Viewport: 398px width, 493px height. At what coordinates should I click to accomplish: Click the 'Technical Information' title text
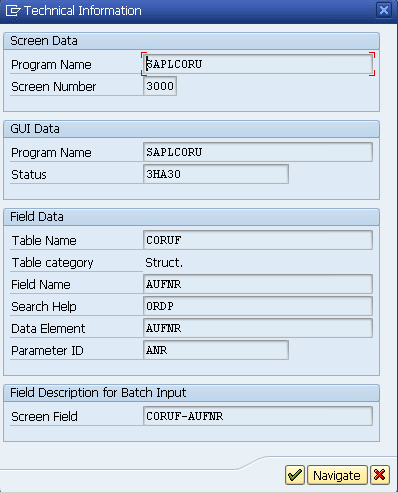pos(83,11)
